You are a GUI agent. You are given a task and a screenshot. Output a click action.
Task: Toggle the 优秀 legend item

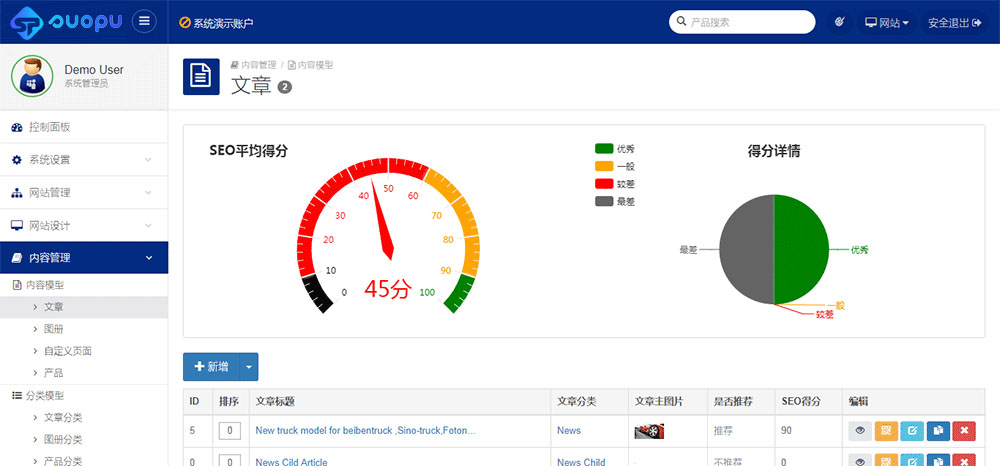pyautogui.click(x=614, y=149)
